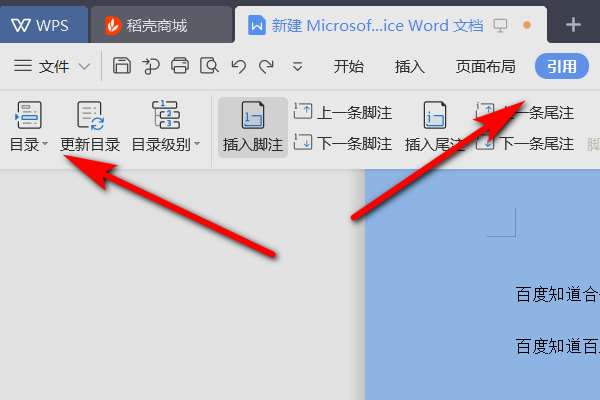600x400 pixels.
Task: Open the 页面布局 ribbon tab
Action: [485, 67]
